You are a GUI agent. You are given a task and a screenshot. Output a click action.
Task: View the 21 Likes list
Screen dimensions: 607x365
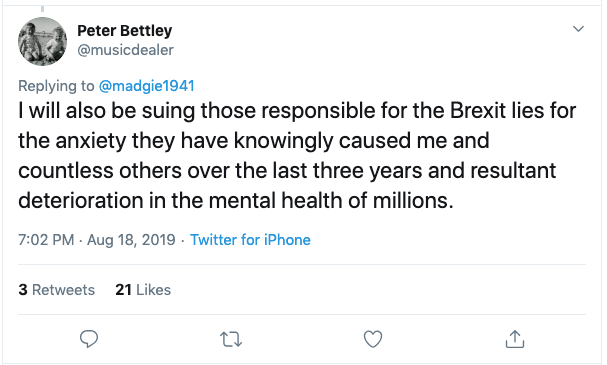[143, 290]
